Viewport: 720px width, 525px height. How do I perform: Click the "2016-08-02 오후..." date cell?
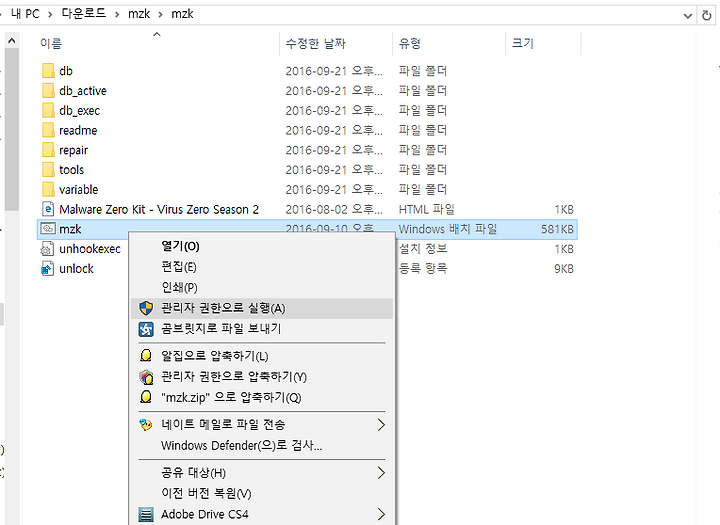(334, 209)
